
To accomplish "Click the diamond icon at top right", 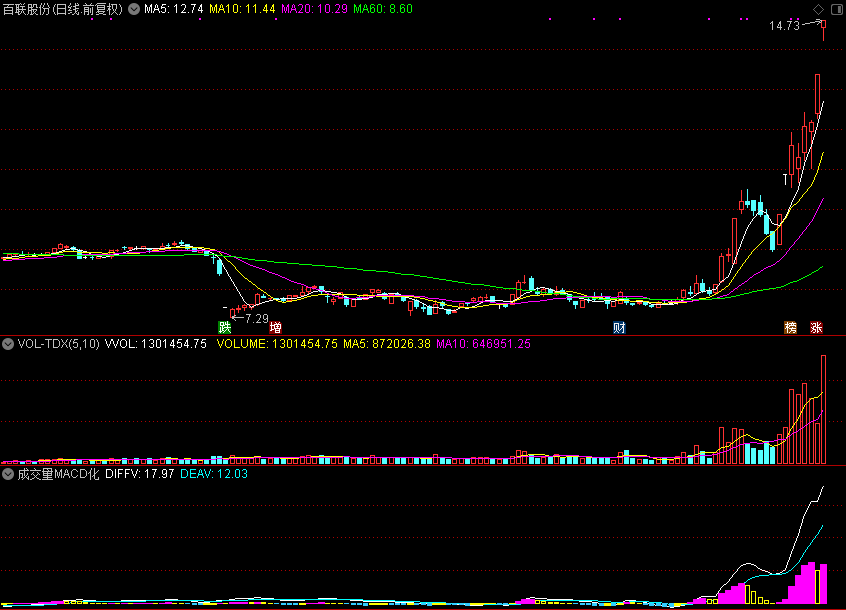I will pos(818,9).
